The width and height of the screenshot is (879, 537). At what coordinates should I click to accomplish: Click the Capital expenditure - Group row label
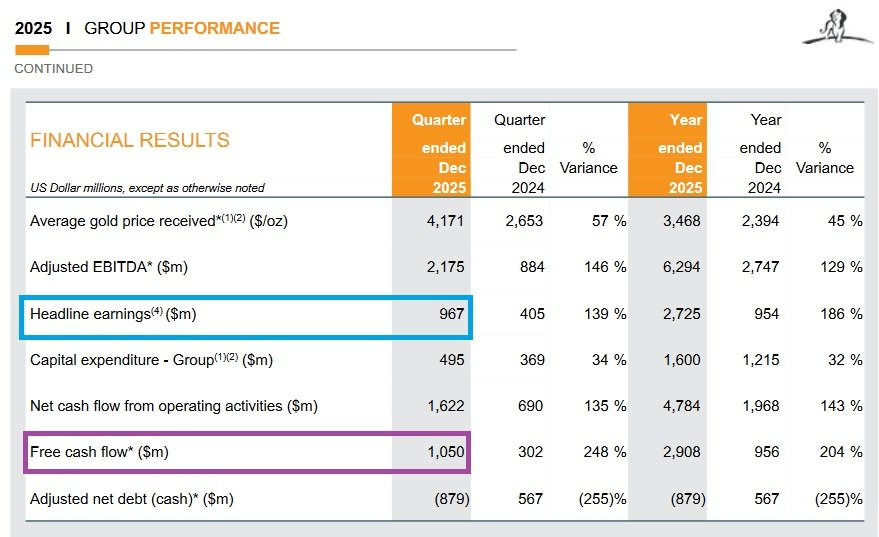(x=151, y=360)
